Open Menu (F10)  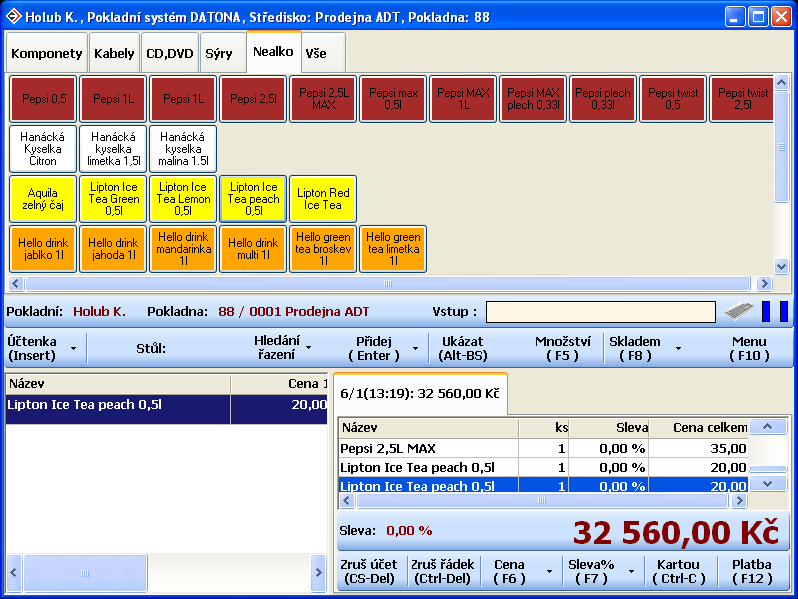pos(749,349)
